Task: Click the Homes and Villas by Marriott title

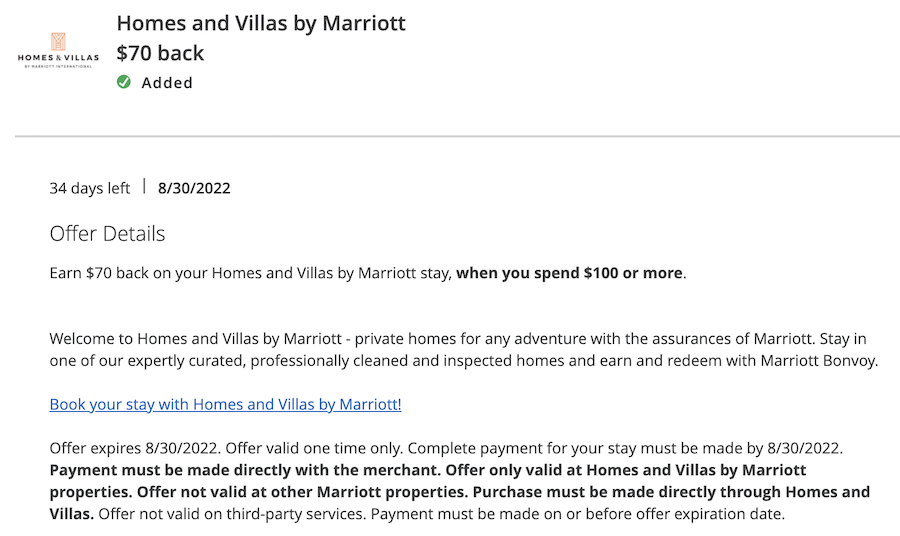Action: click(x=261, y=24)
